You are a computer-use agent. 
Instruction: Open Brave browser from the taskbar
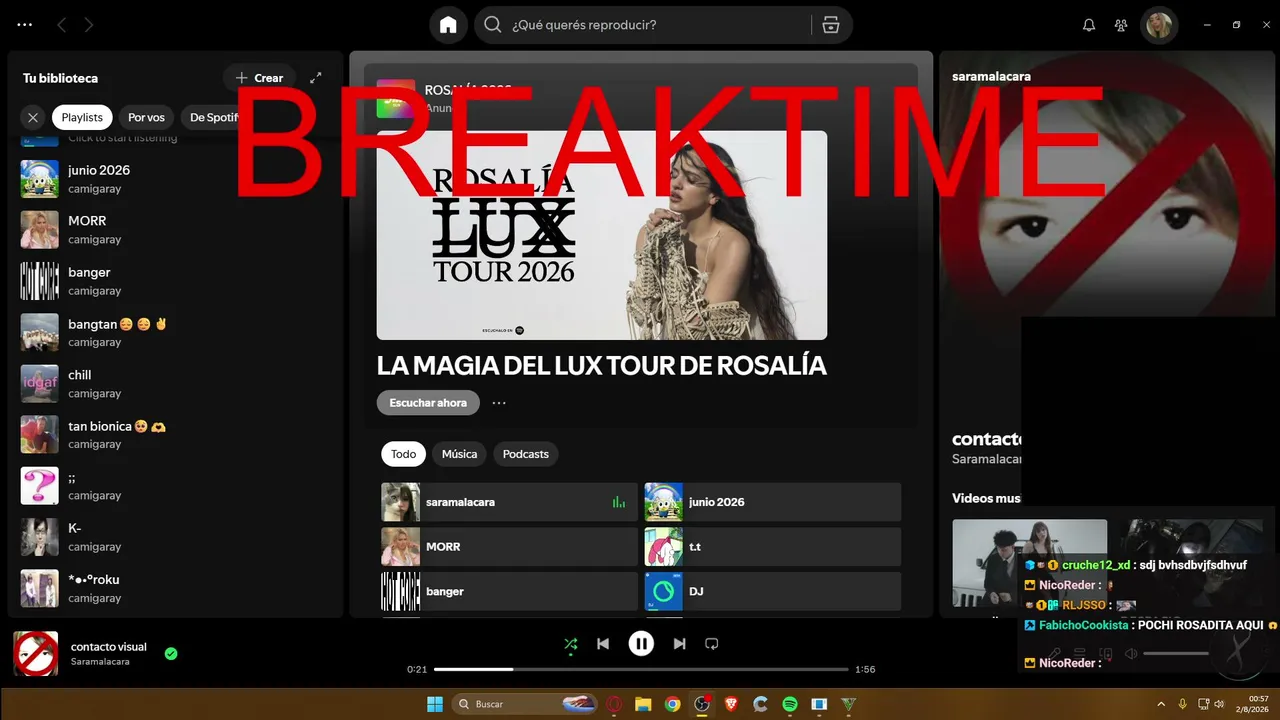pos(731,704)
